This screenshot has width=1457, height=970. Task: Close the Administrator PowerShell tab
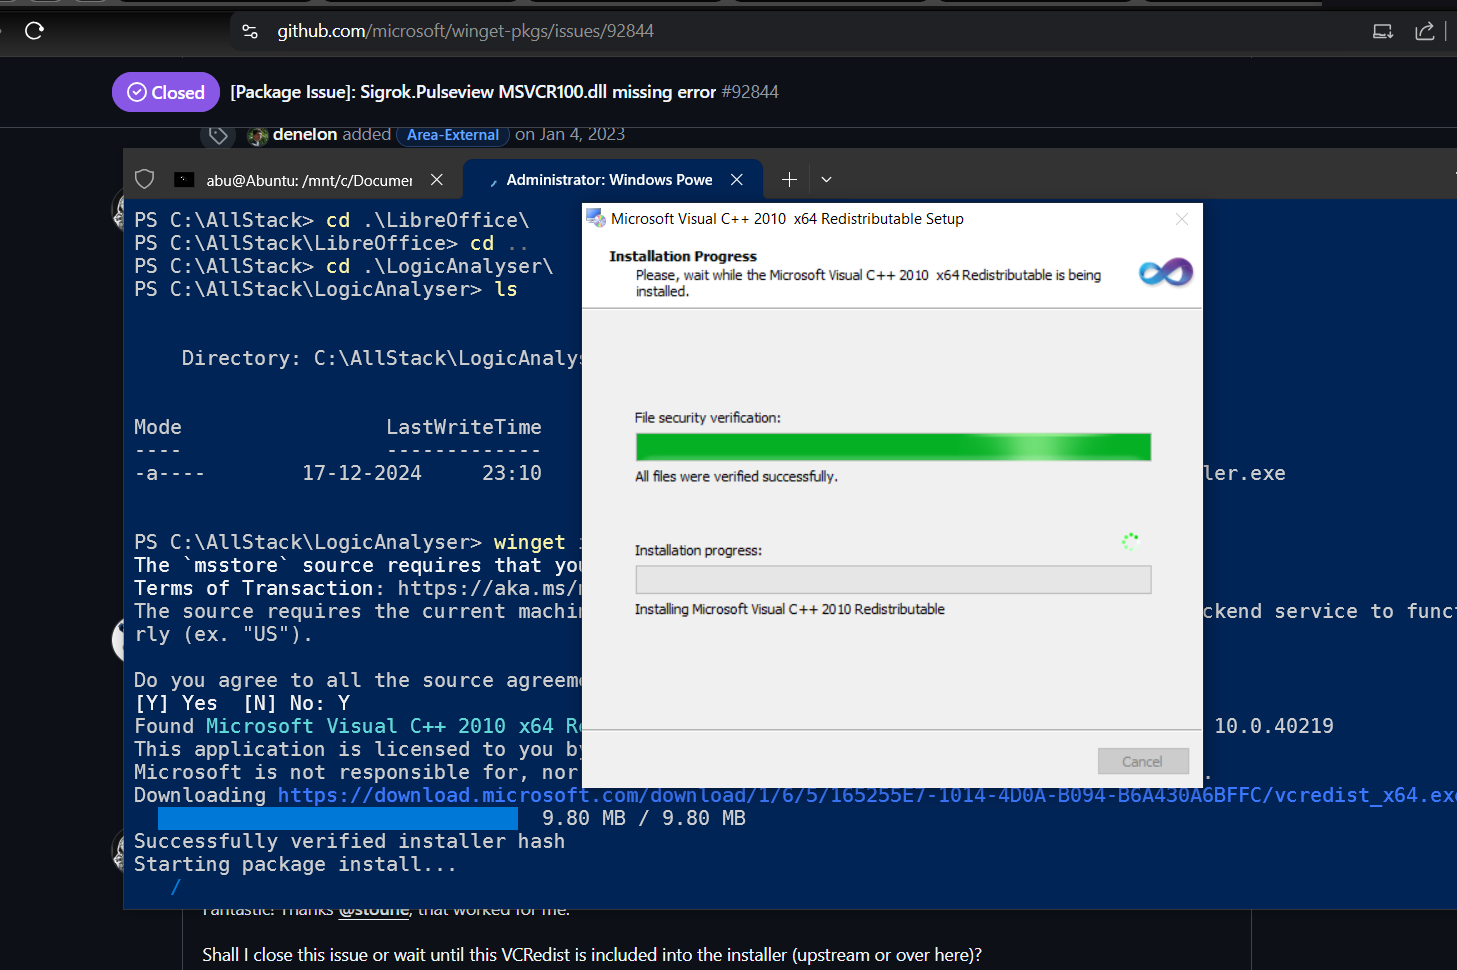click(x=737, y=180)
